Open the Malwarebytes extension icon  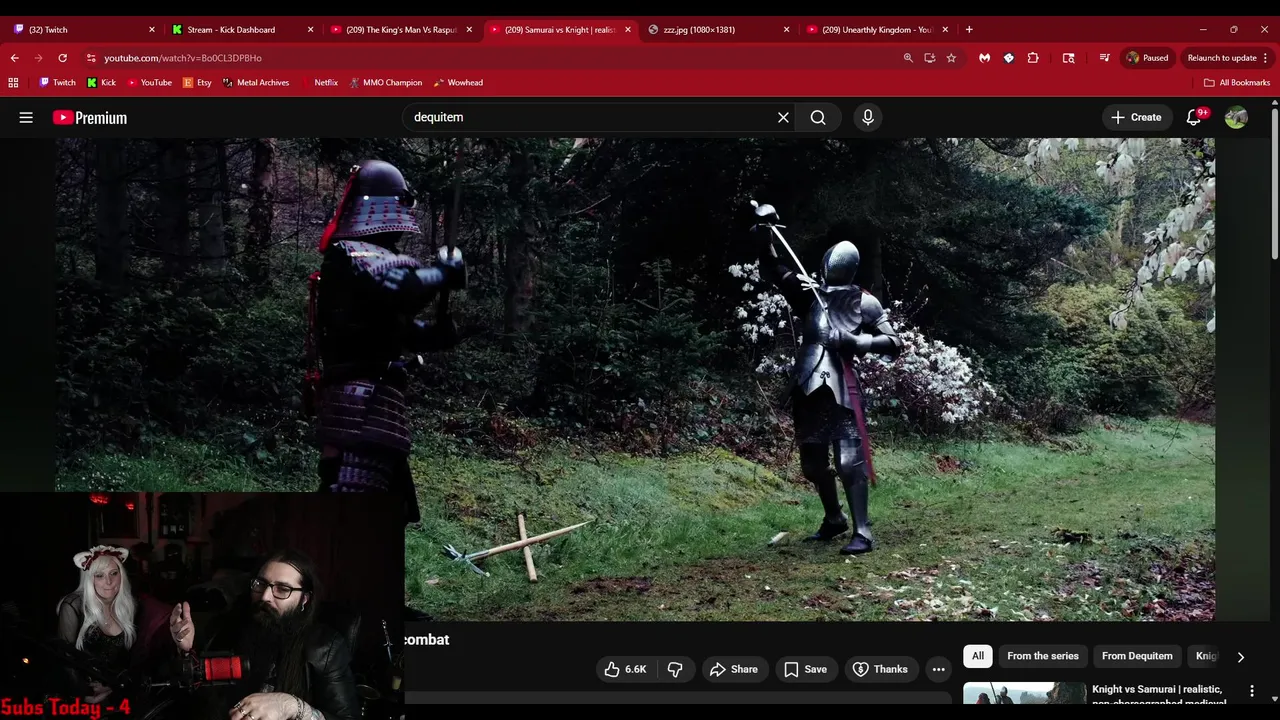984,58
